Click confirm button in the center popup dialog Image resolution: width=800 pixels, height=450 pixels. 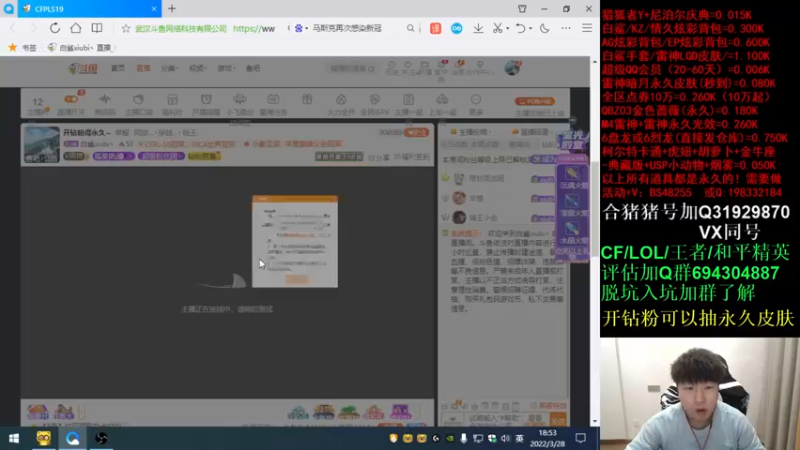(296, 279)
